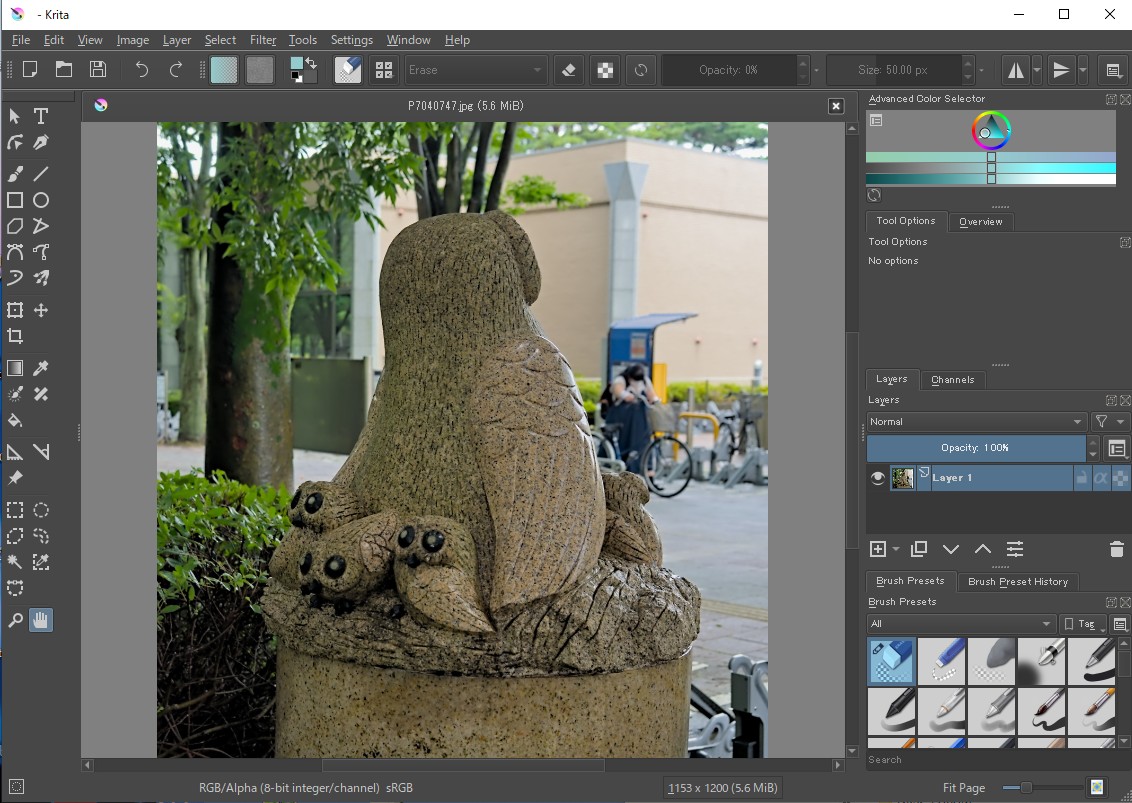Toggle preserve alpha button in toolbar
This screenshot has height=803, width=1132.
point(605,70)
